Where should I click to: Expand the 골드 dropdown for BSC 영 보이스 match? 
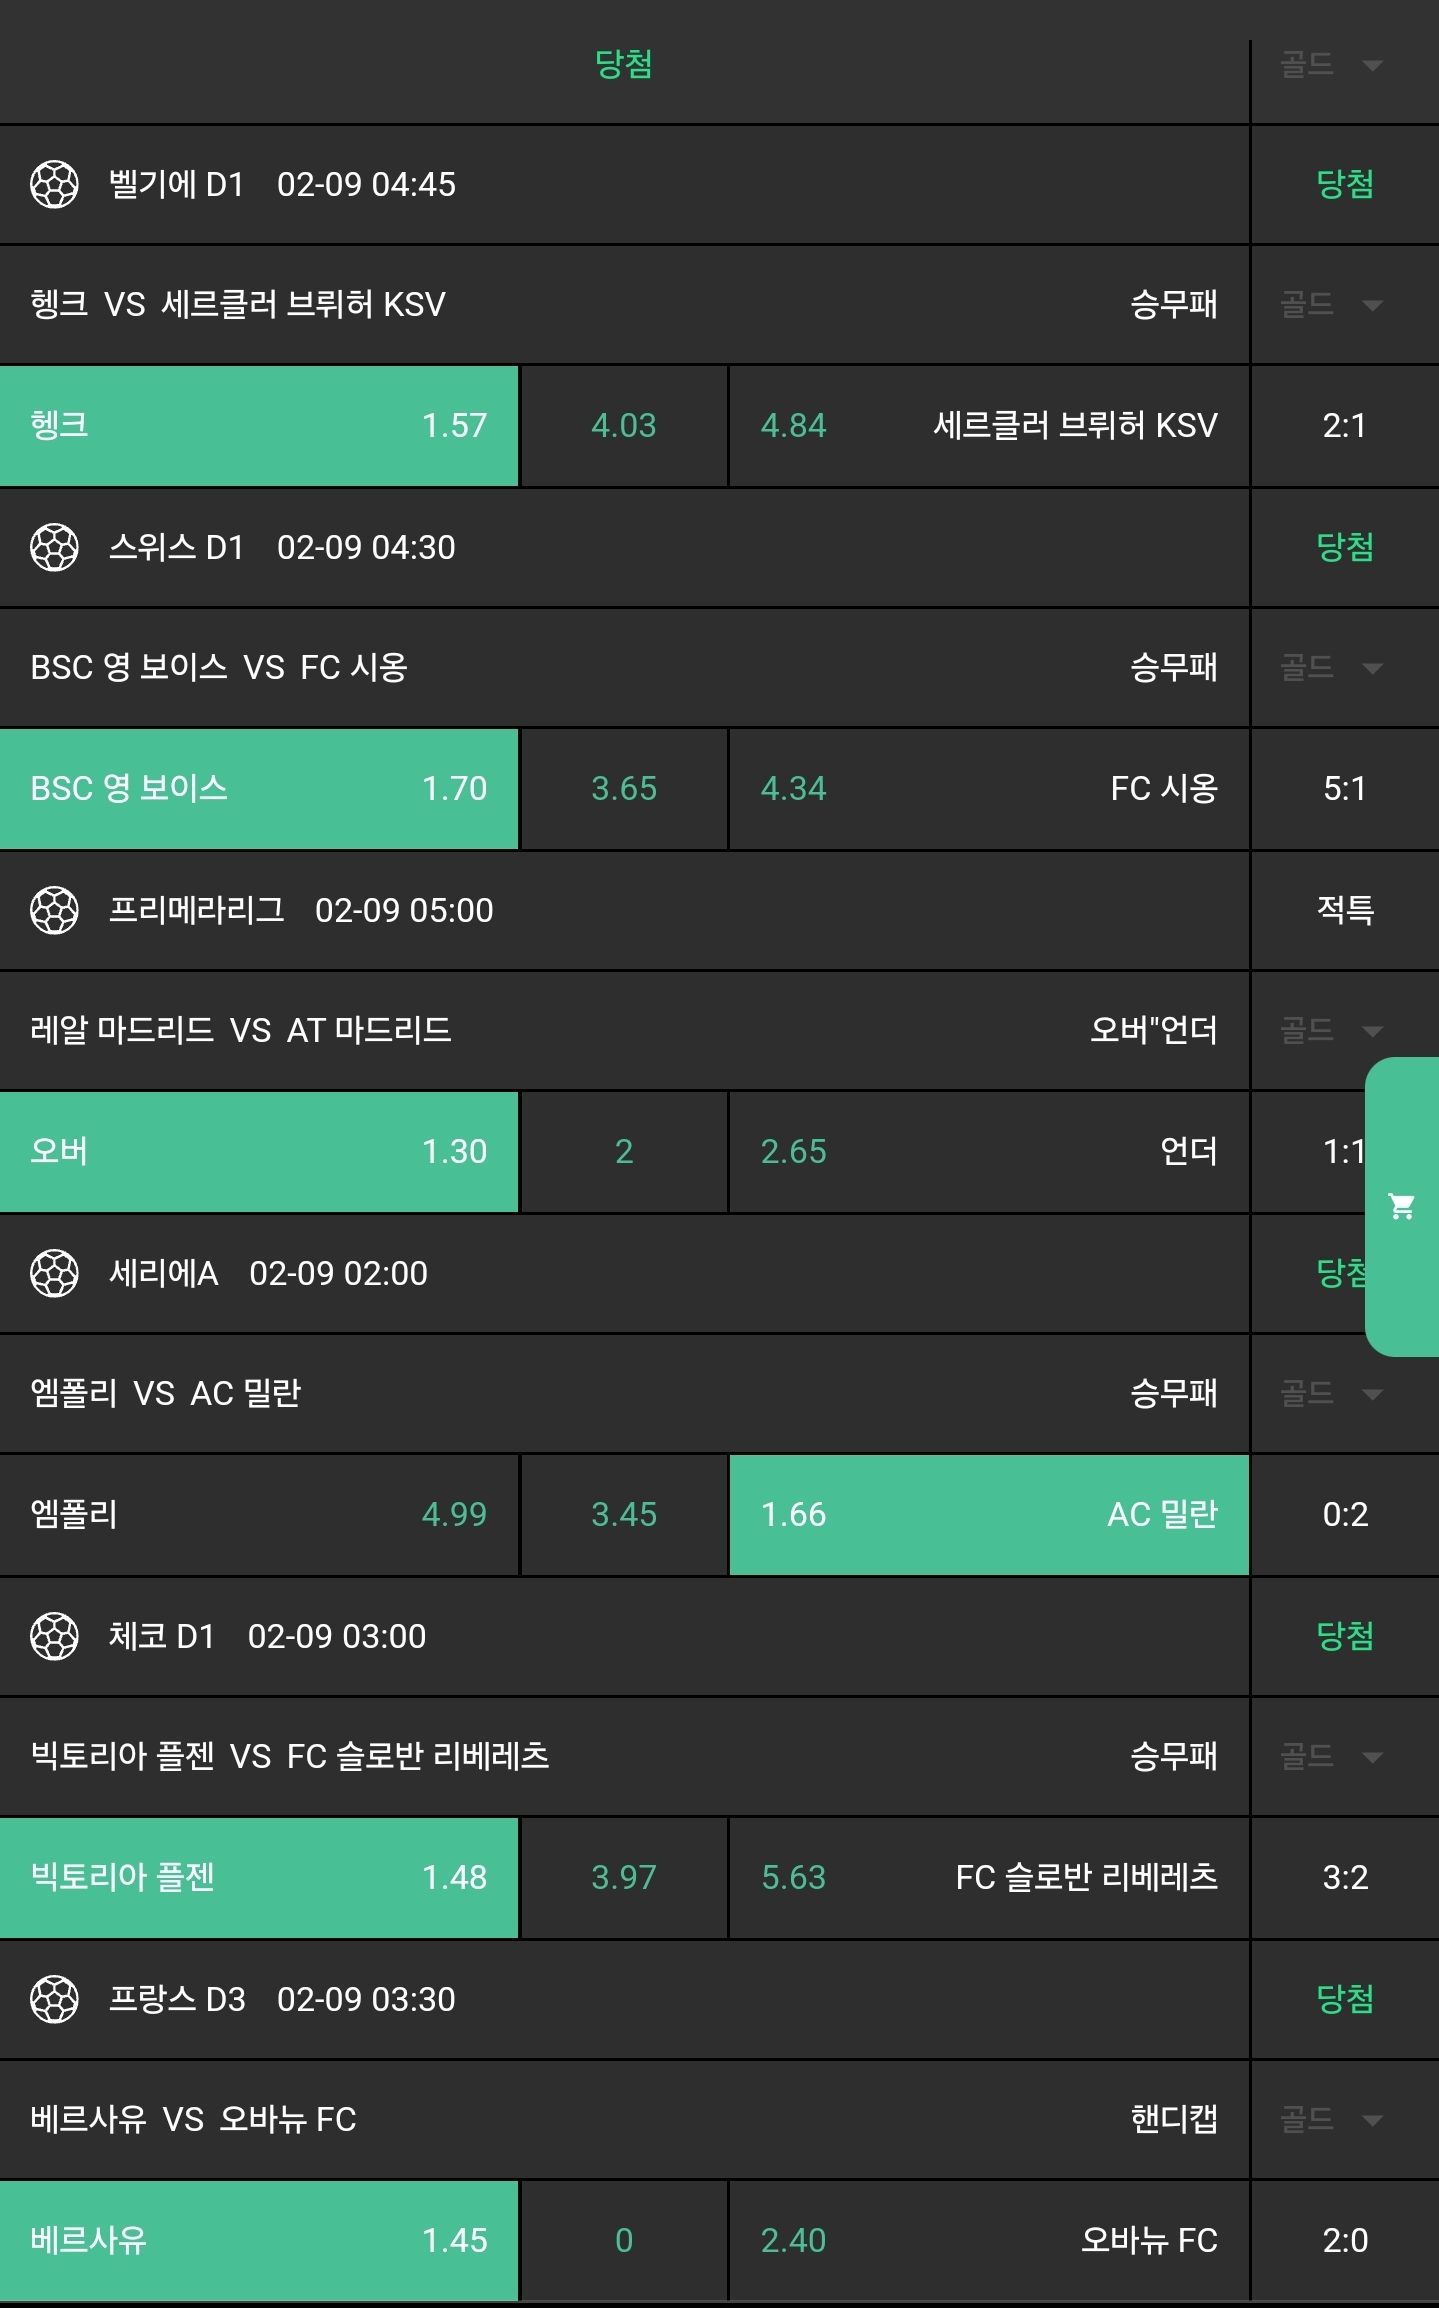[1332, 668]
